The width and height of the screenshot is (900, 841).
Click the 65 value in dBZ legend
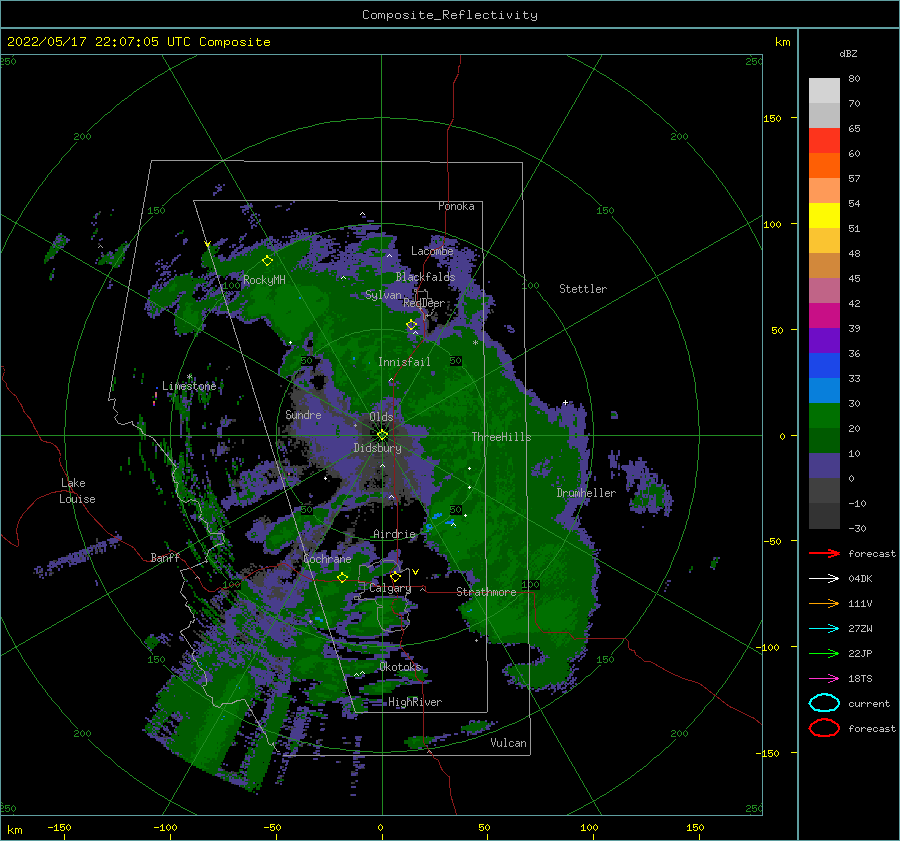tap(854, 129)
